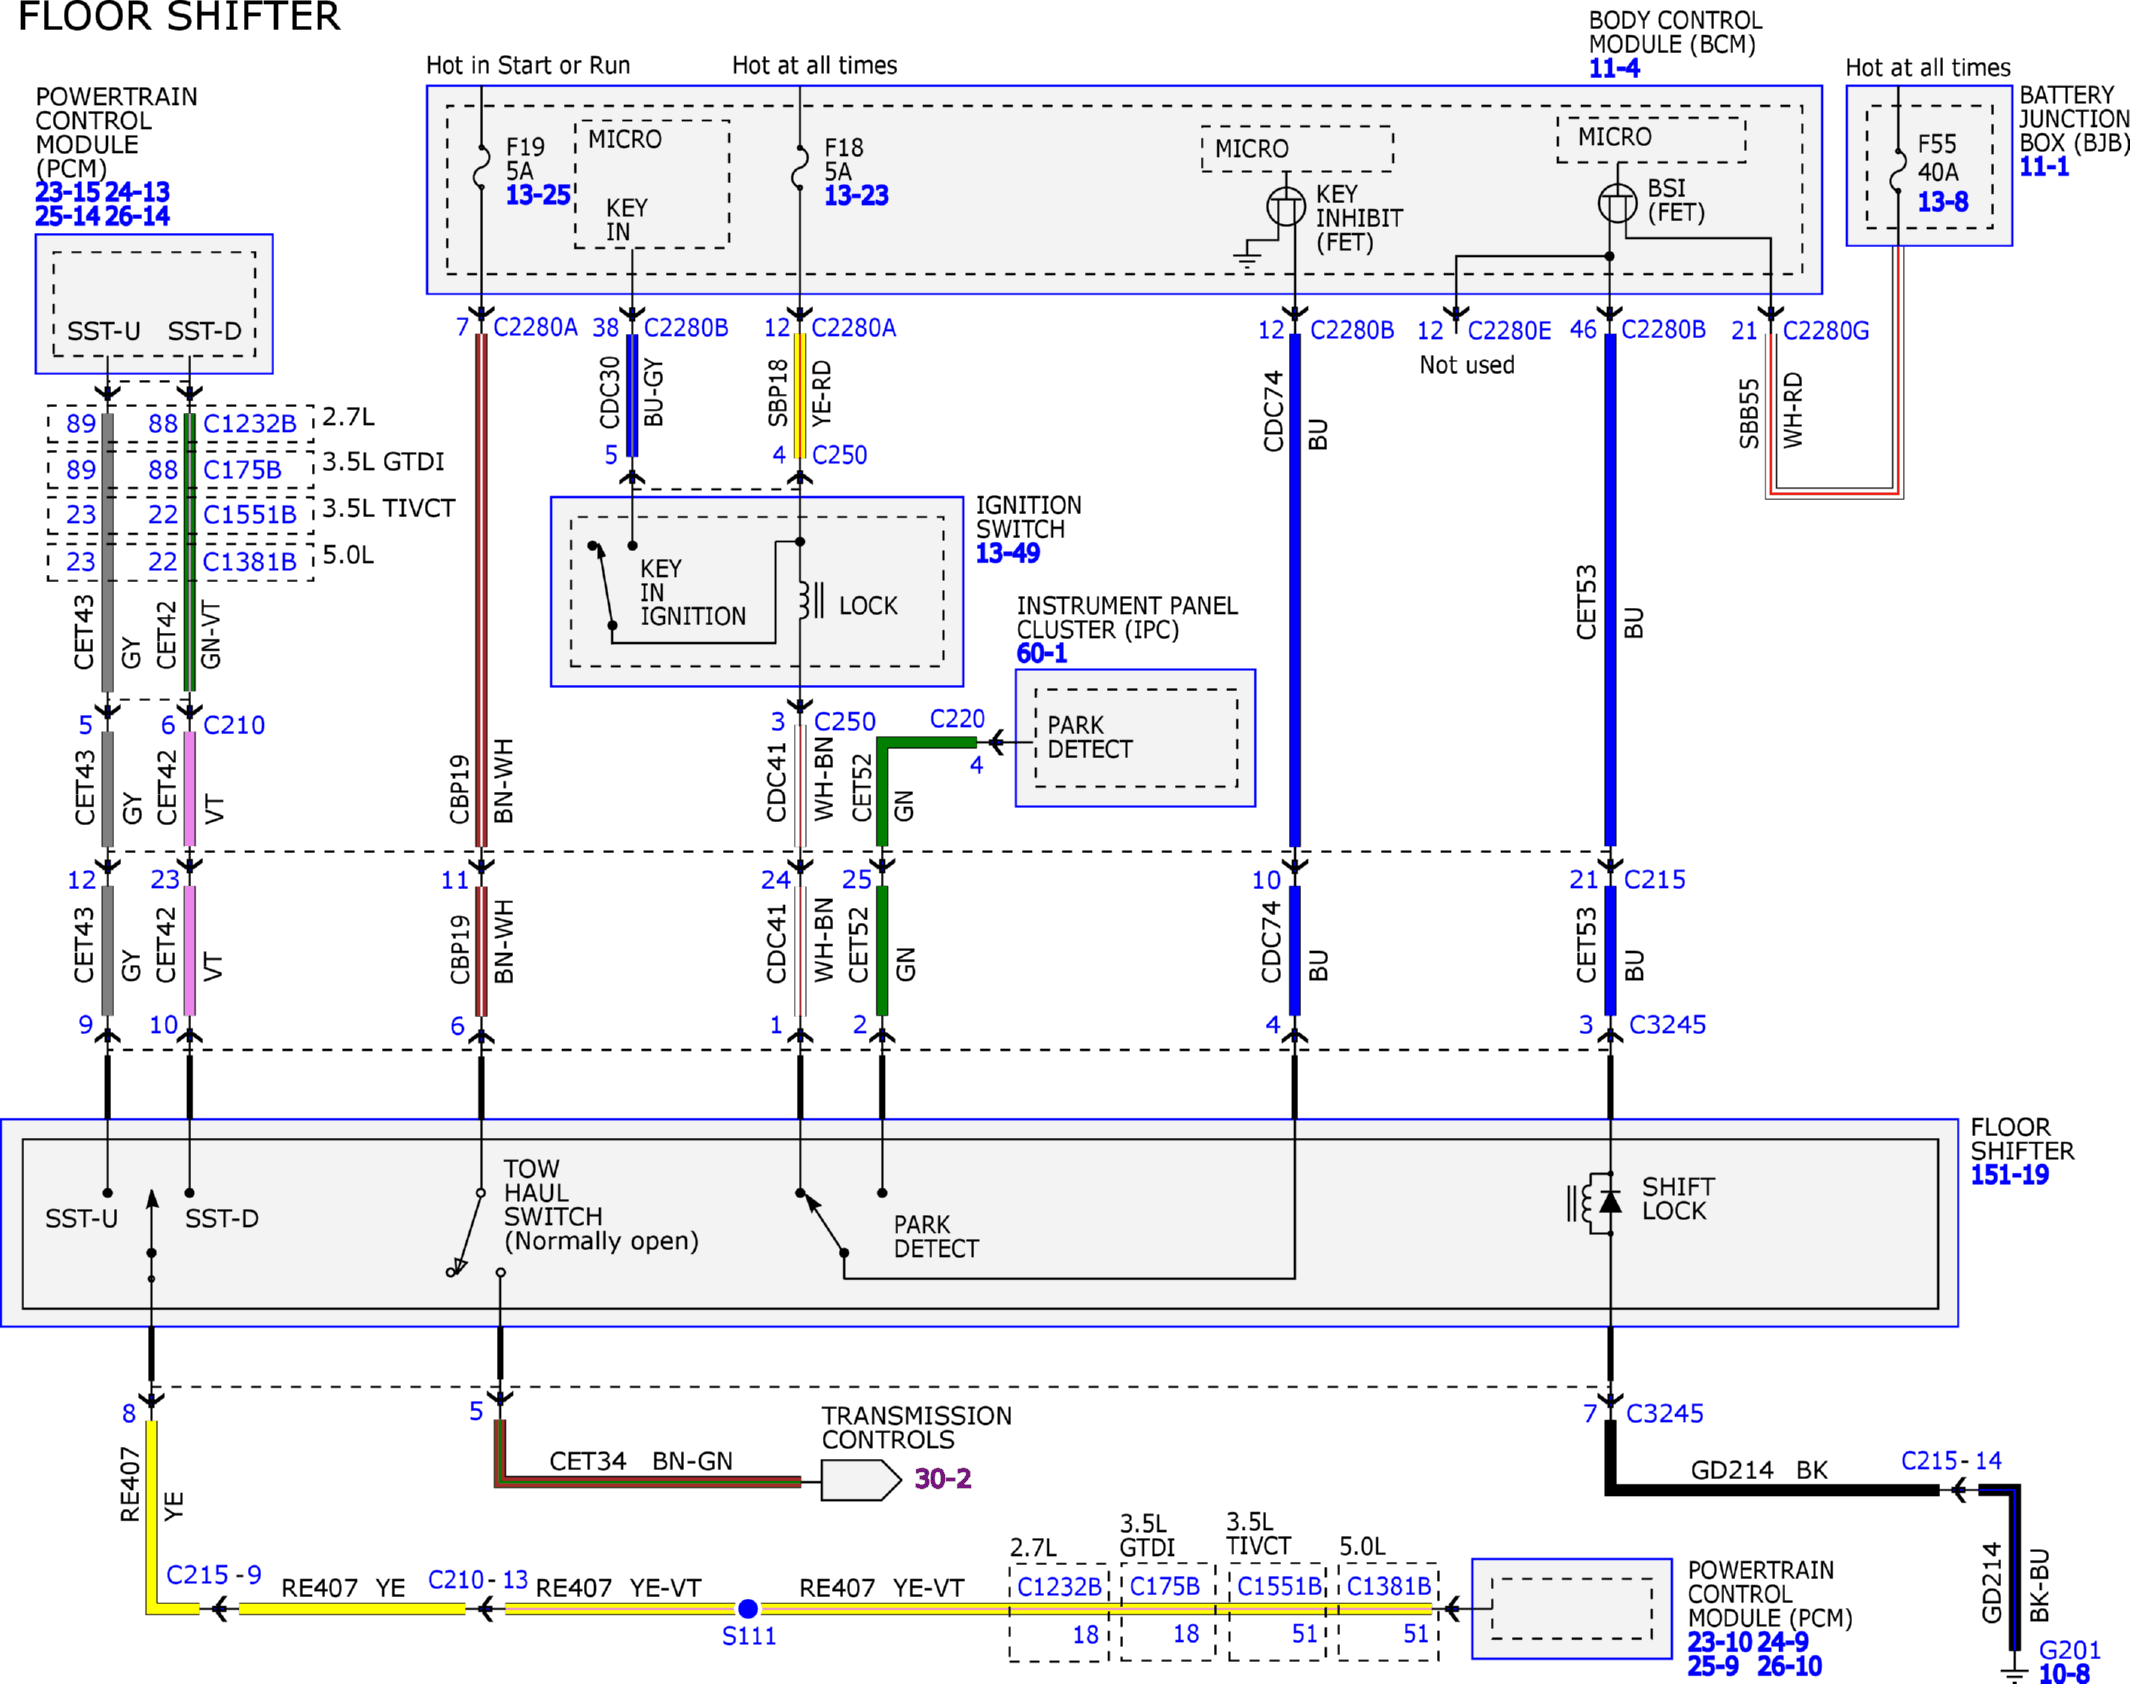Open fuse F19 reference 13-25
This screenshot has height=1684, width=2130.
click(x=537, y=195)
